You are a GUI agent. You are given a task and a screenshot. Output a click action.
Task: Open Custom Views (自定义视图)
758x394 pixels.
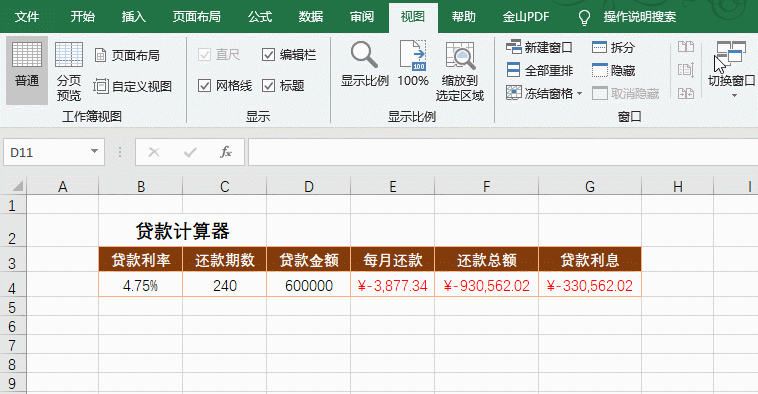pos(132,86)
